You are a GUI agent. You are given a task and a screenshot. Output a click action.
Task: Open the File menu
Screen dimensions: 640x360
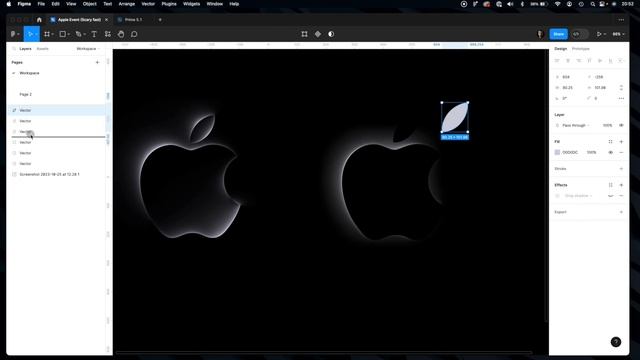[41, 4]
